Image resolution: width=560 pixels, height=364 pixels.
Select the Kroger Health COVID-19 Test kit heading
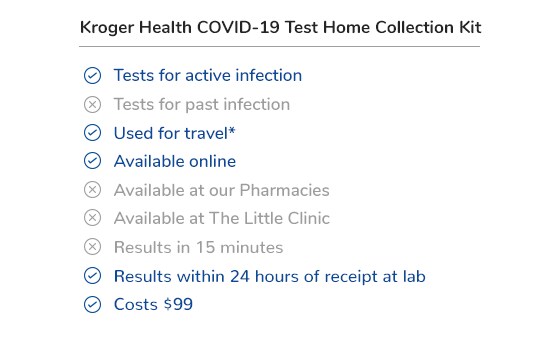[x=280, y=28]
